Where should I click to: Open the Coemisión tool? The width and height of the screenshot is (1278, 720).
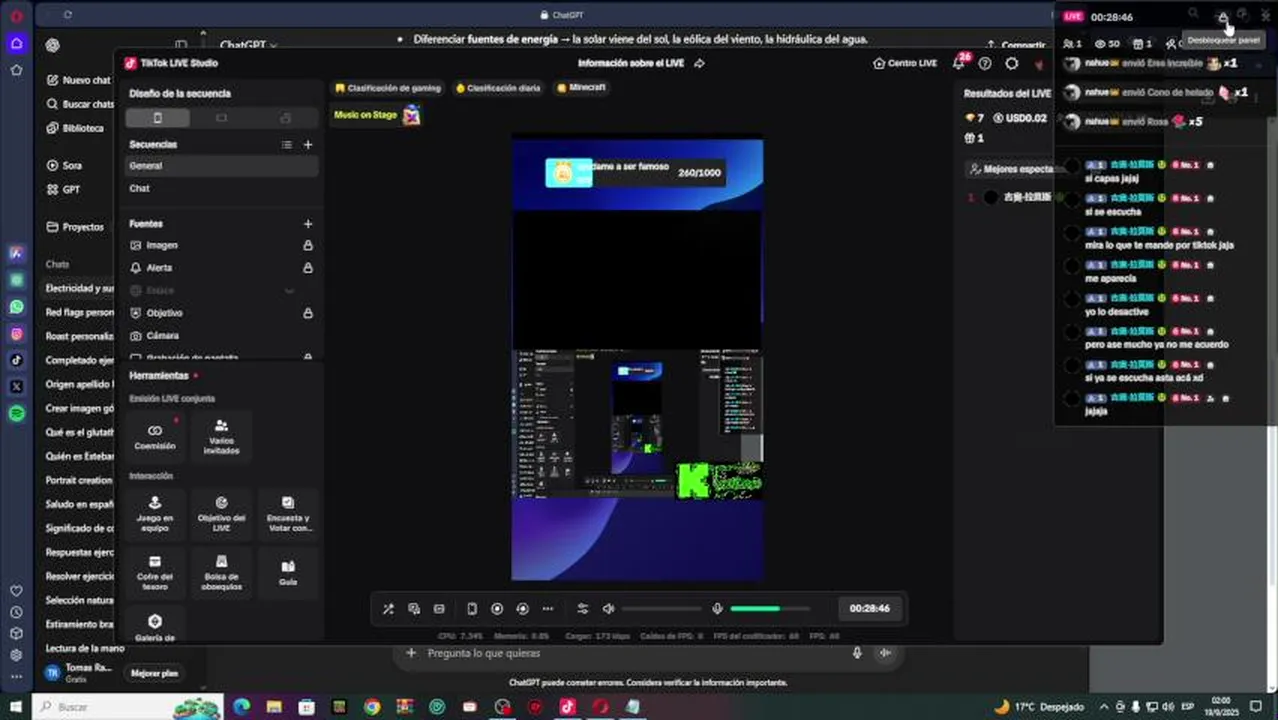click(x=155, y=436)
